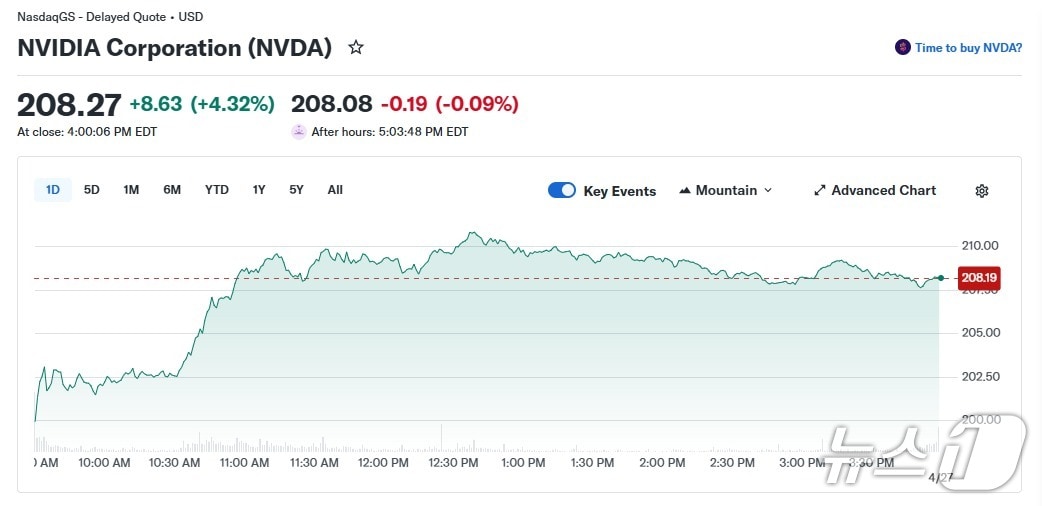Click the after-hours moon icon
The width and height of the screenshot is (1042, 506).
(299, 131)
